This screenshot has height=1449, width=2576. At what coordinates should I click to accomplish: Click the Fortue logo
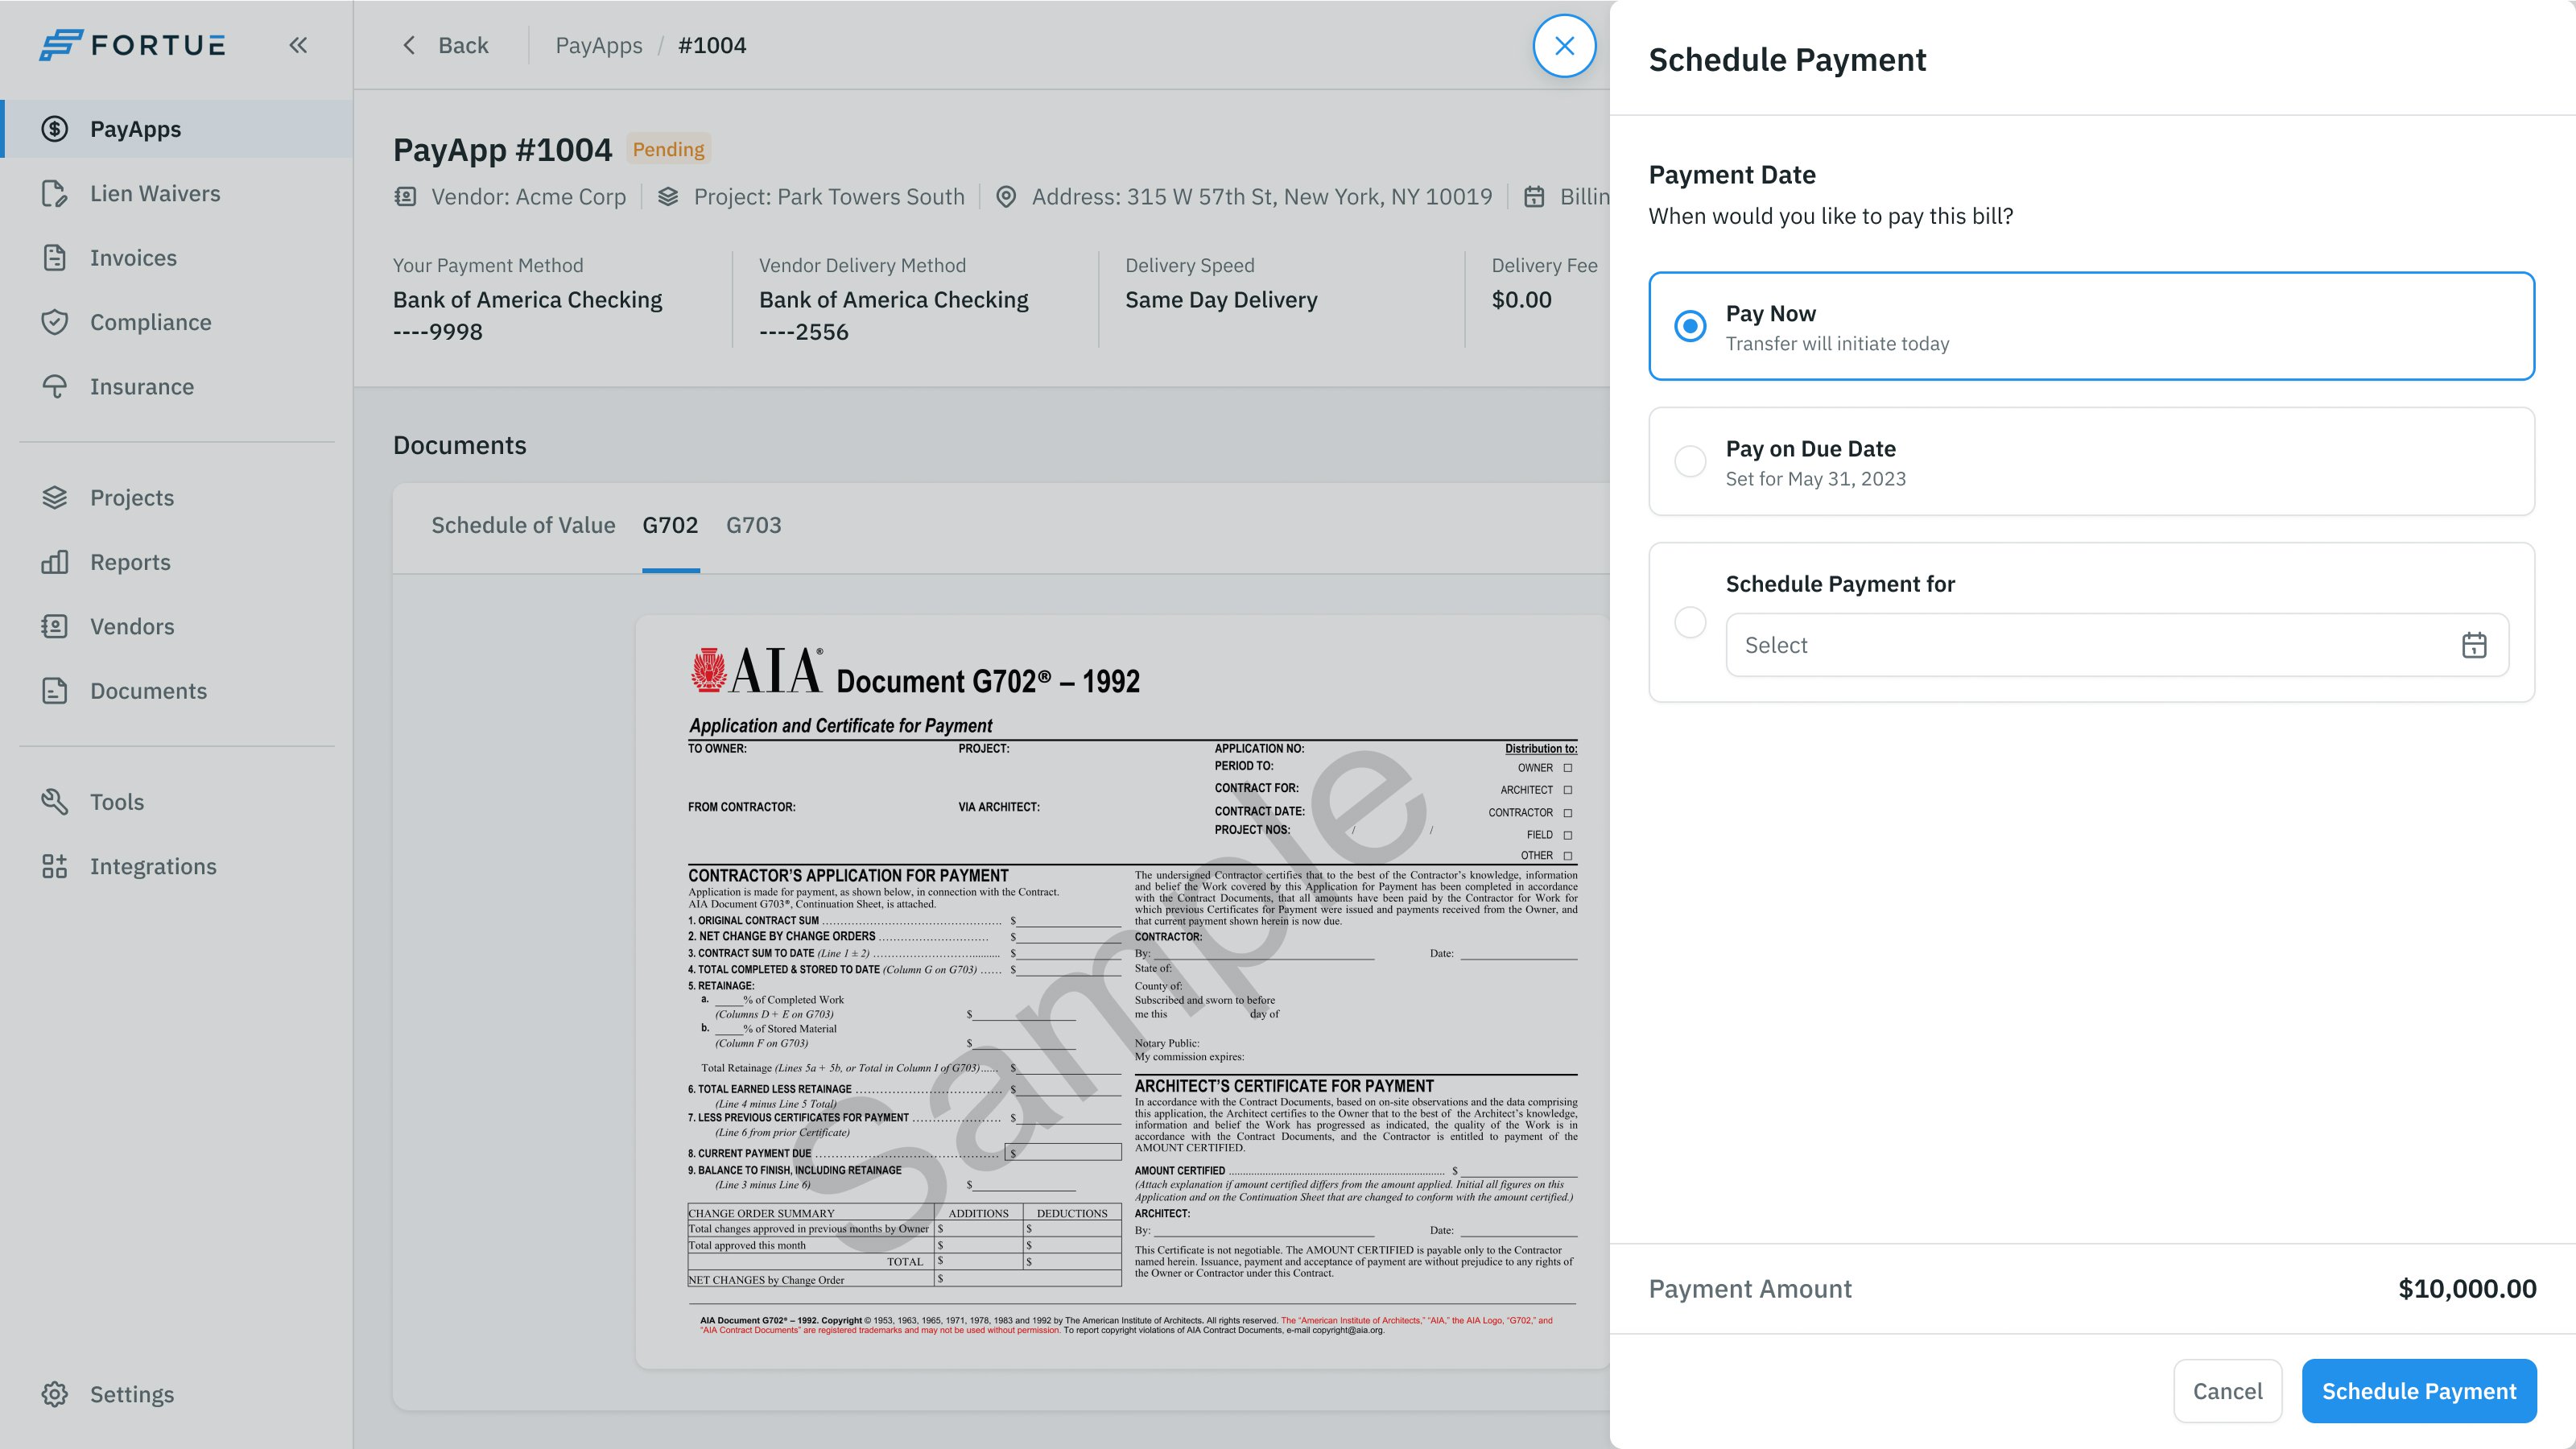(132, 45)
